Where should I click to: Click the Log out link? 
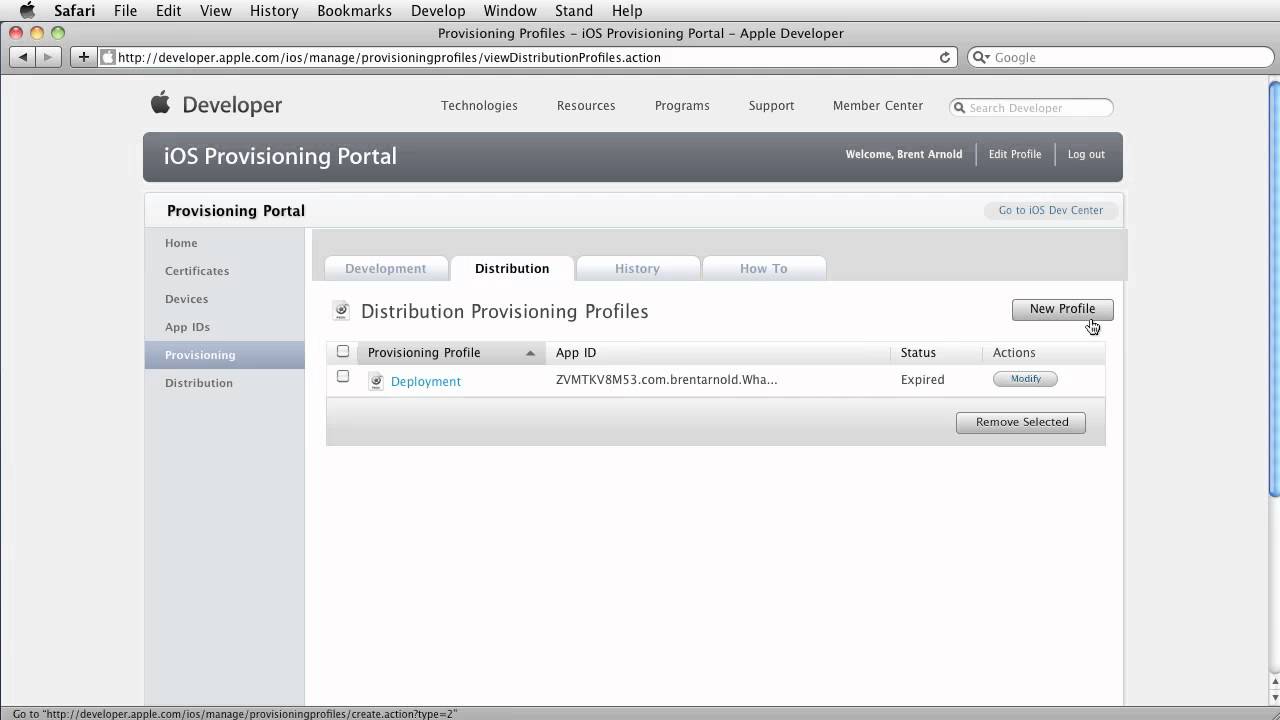pos(1086,154)
